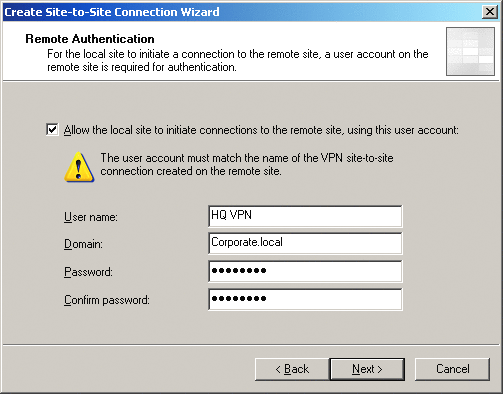Click into the Confirm password input box
The height and width of the screenshot is (394, 503).
(x=305, y=299)
